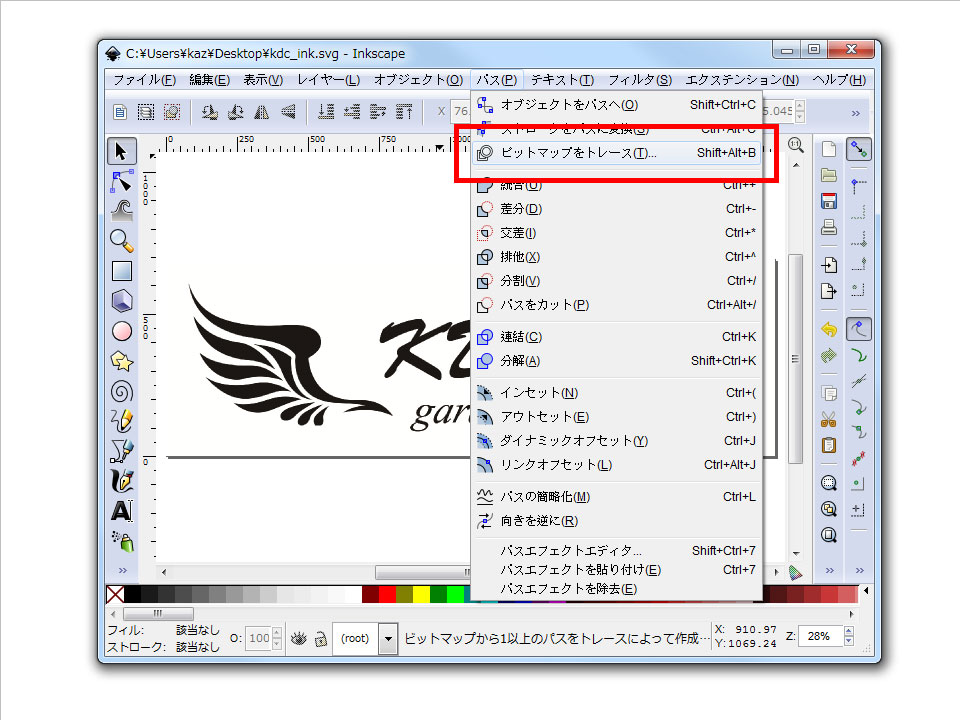960x720 pixels.
Task: Click Save document floppy icon
Action: [x=828, y=201]
